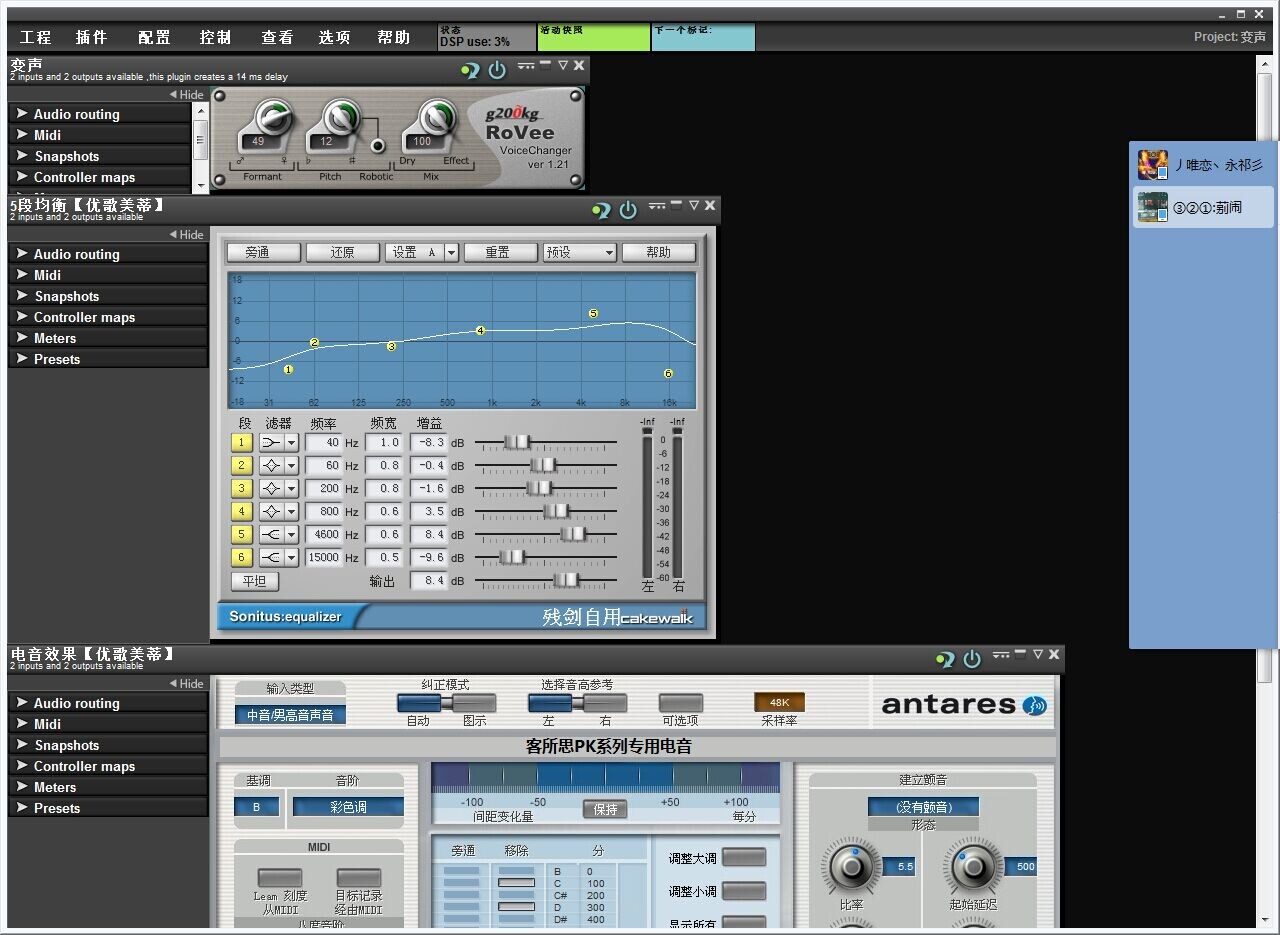Image resolution: width=1280 pixels, height=935 pixels.
Task: Open filter type dropdown for band 2
Action: coord(292,465)
